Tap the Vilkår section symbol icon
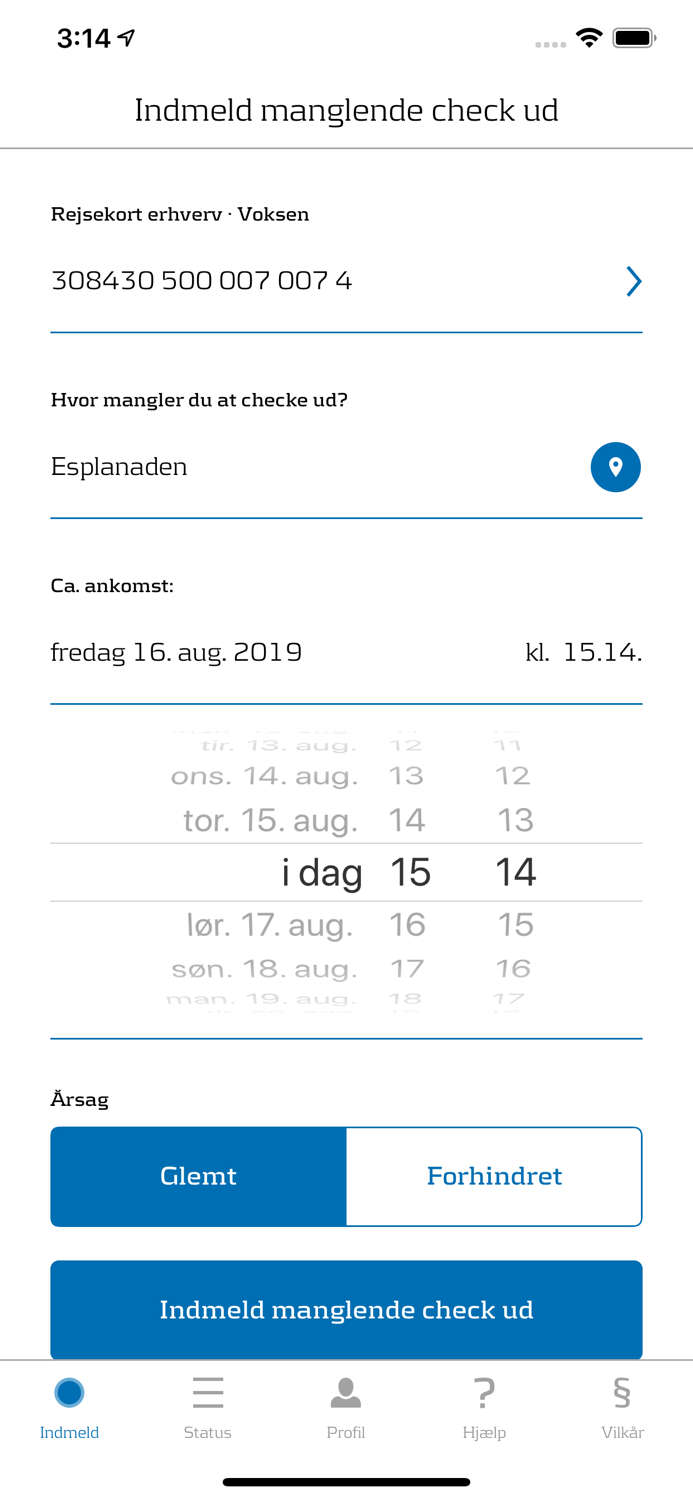 [623, 1391]
